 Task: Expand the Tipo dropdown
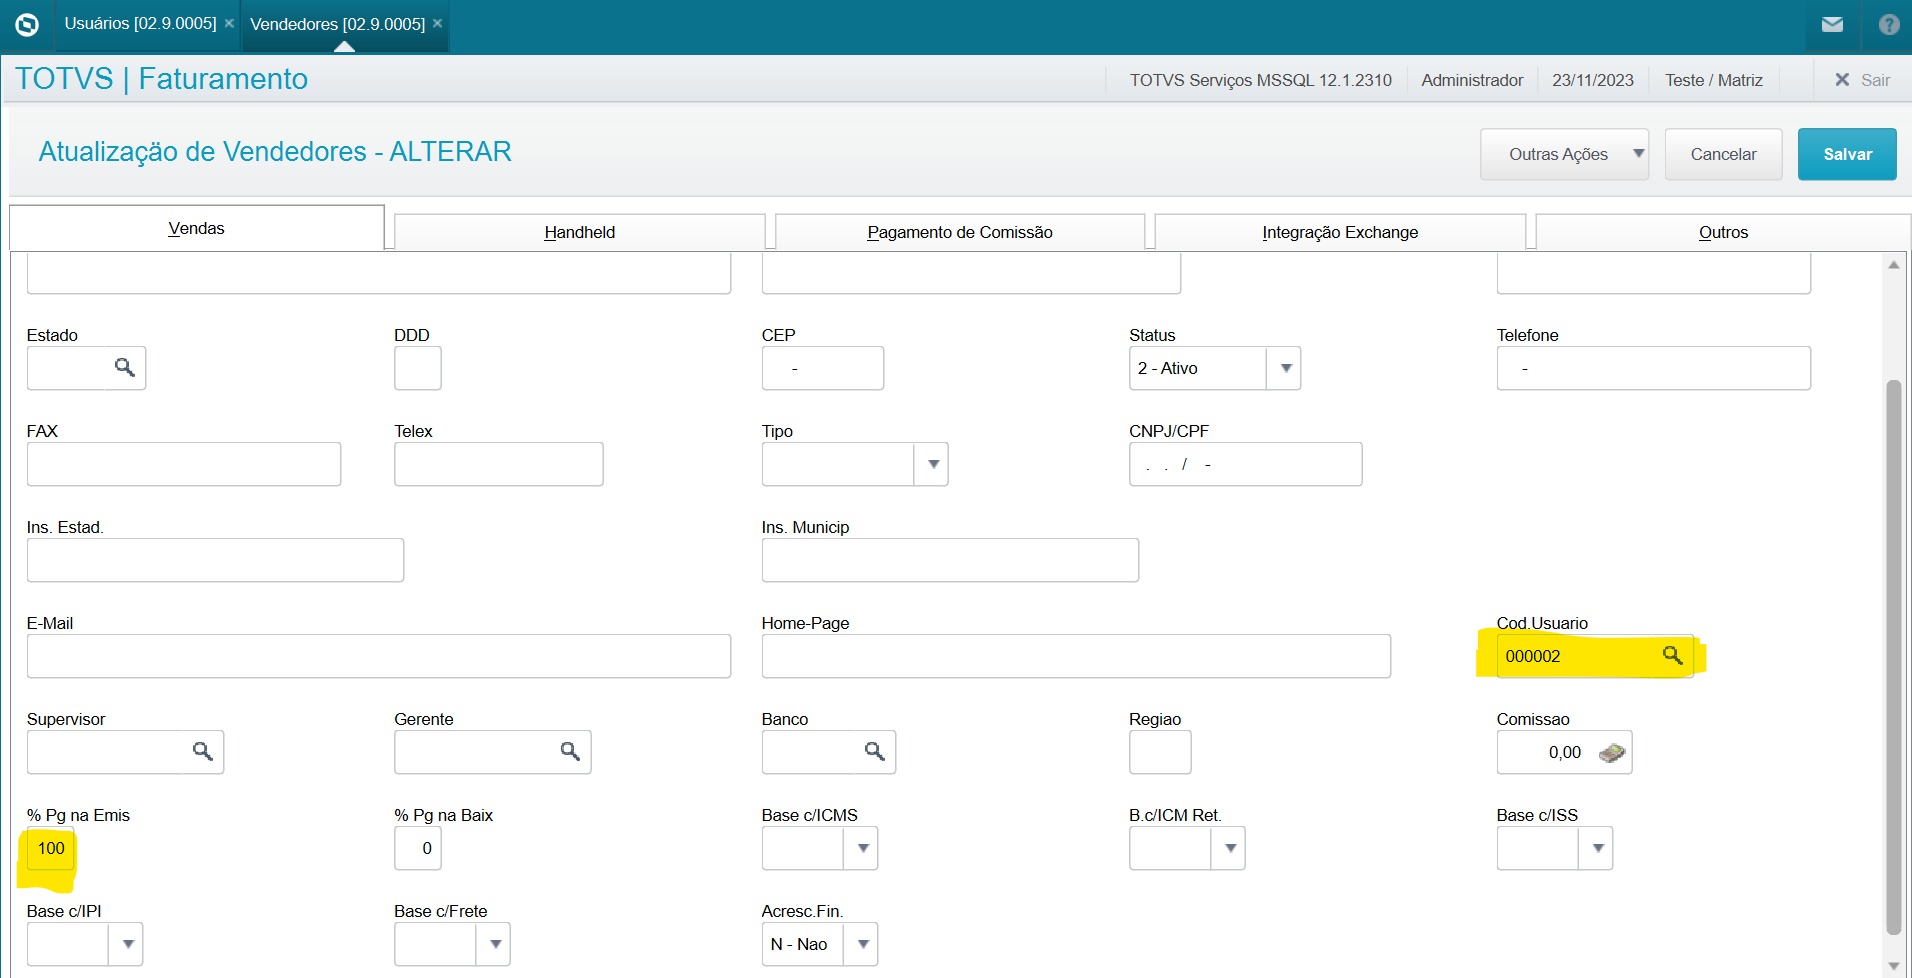[x=932, y=464]
